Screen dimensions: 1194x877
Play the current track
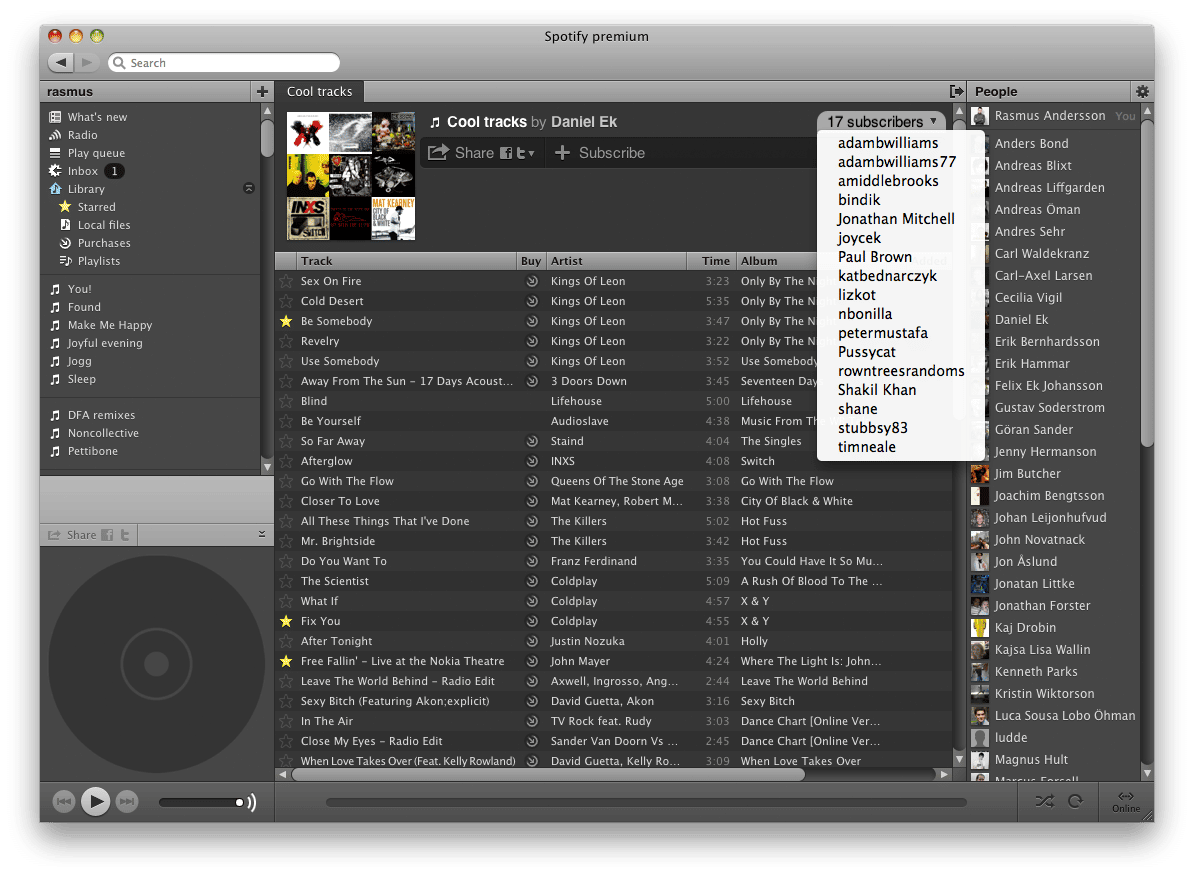point(95,801)
